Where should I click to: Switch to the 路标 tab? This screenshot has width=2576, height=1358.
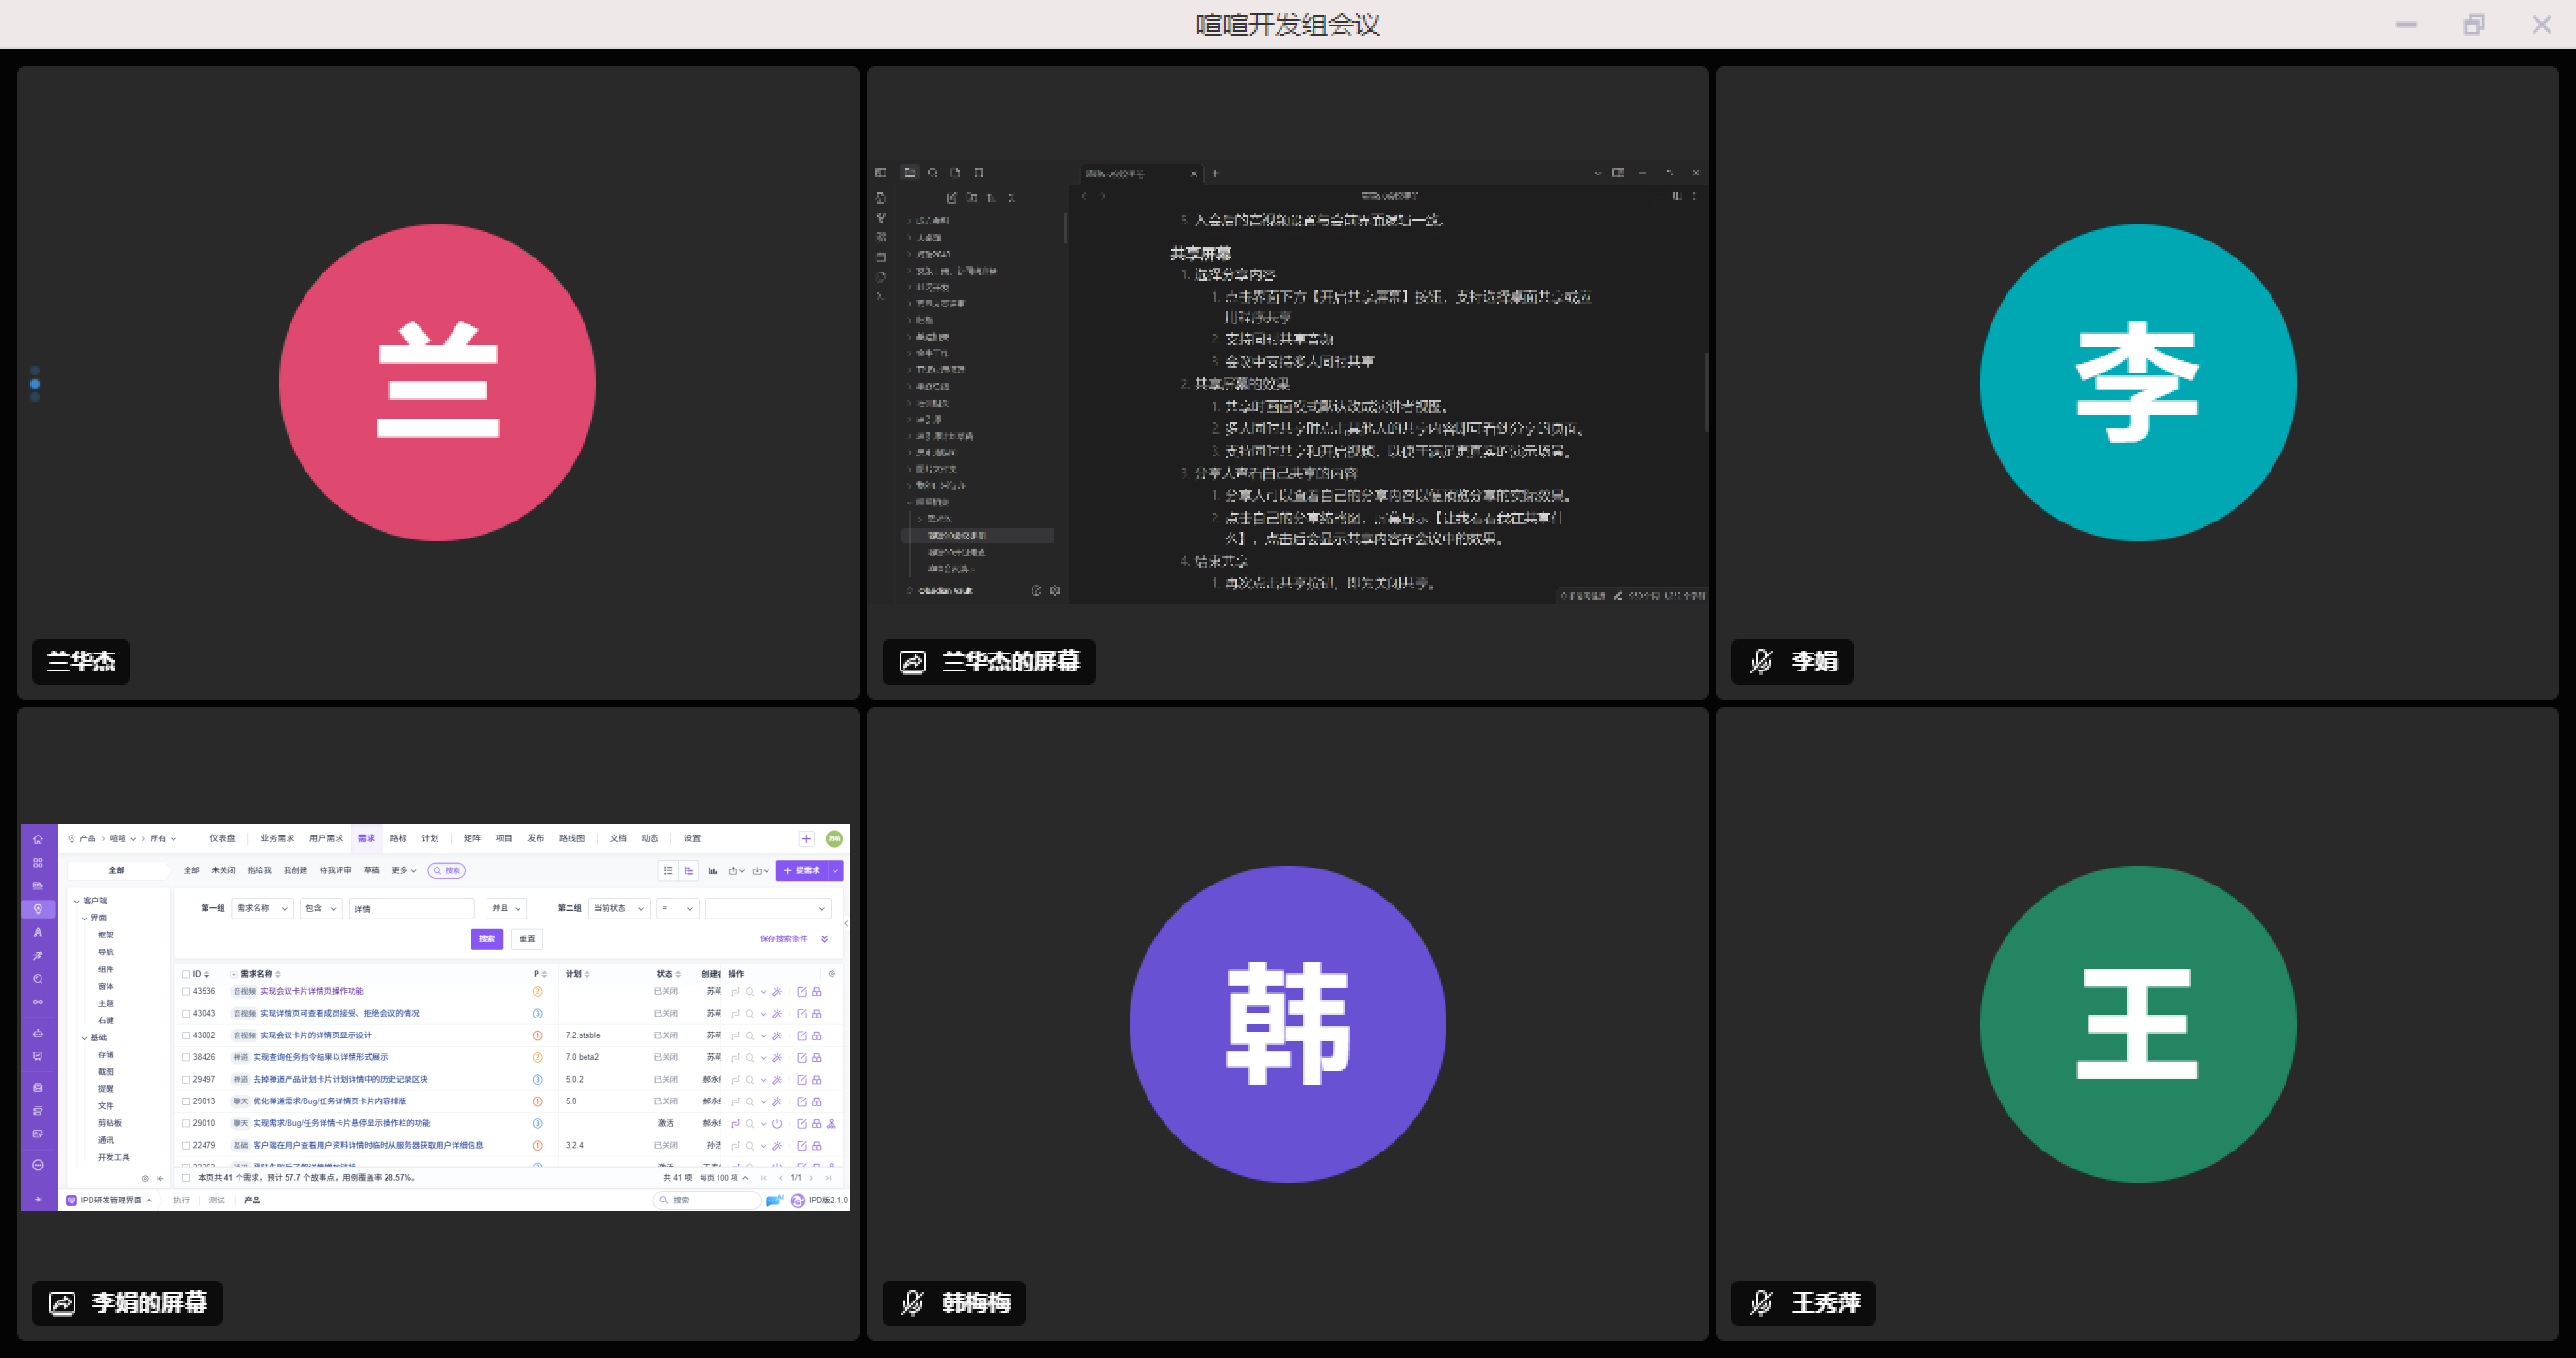tap(398, 838)
